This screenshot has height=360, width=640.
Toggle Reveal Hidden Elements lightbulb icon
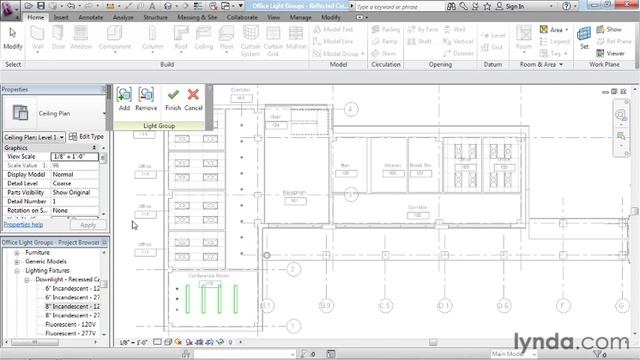click(231, 342)
